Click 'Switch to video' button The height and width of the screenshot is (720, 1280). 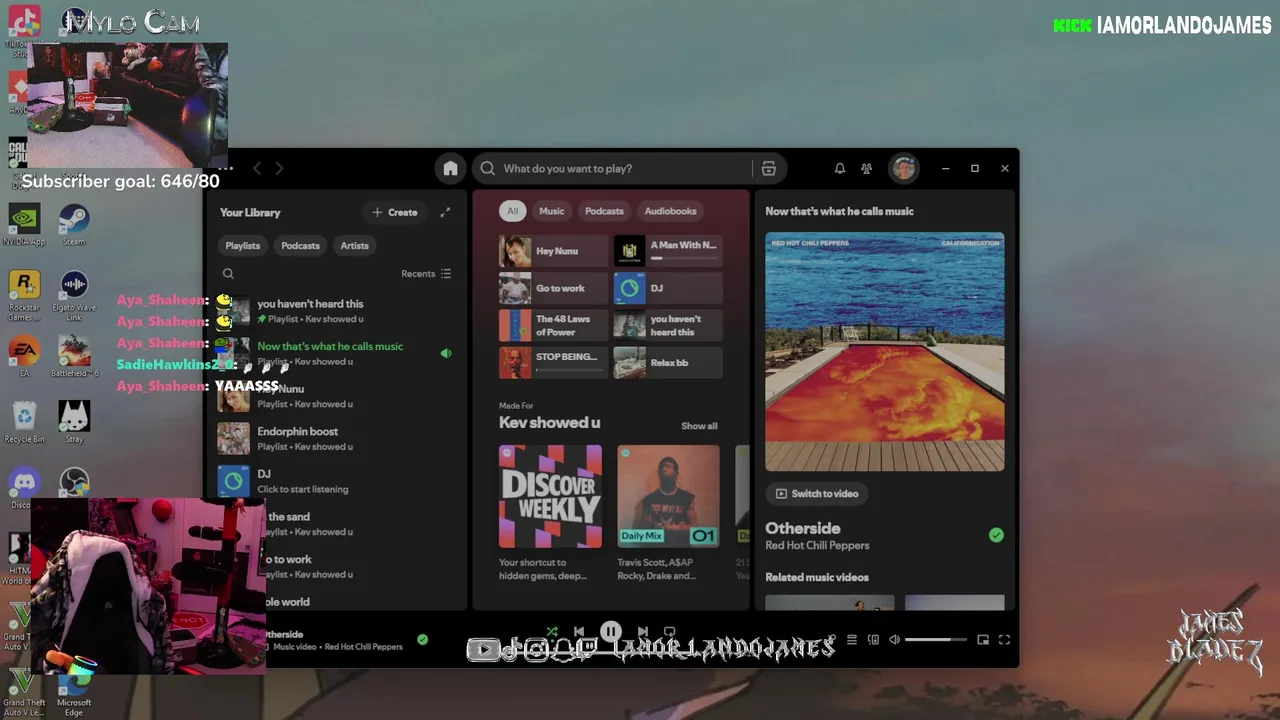(x=817, y=494)
